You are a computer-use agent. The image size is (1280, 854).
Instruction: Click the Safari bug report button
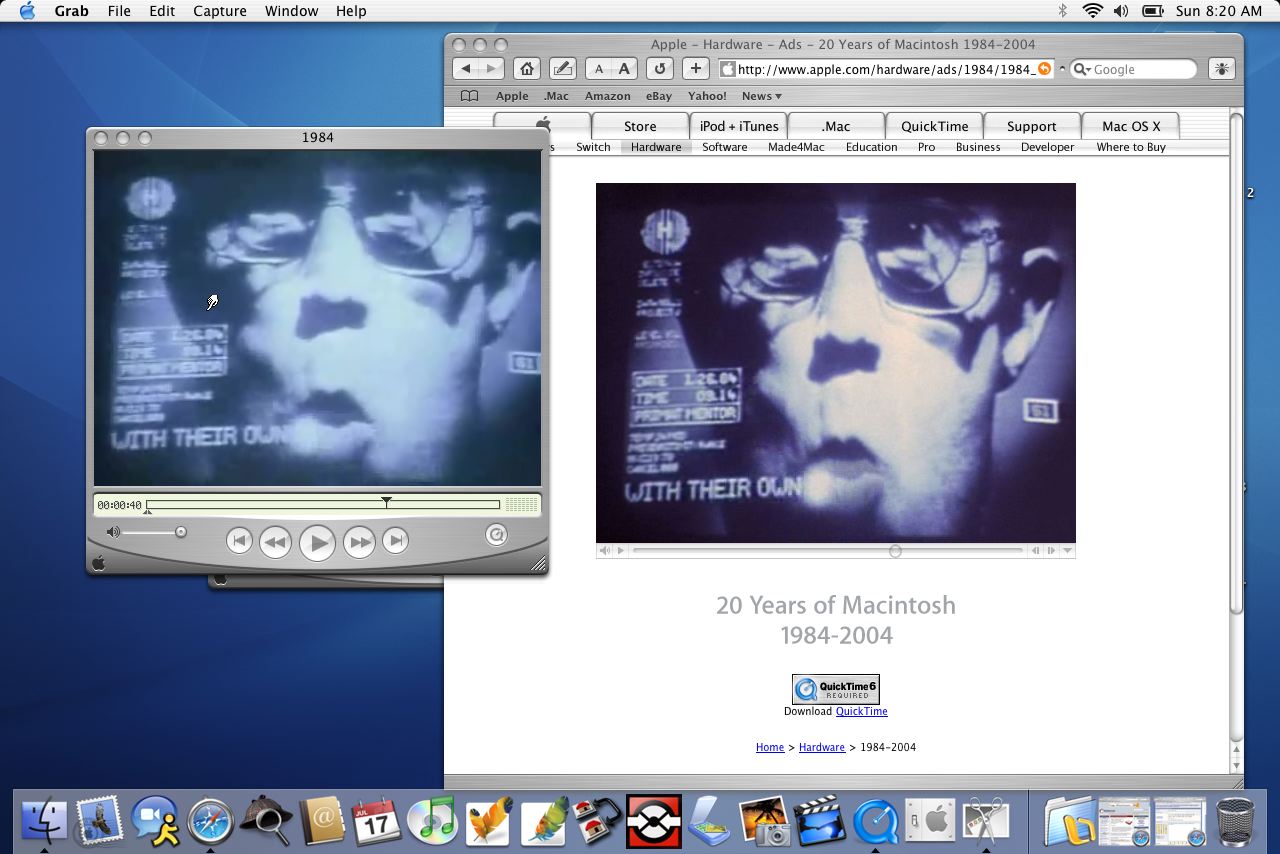pyautogui.click(x=1221, y=69)
